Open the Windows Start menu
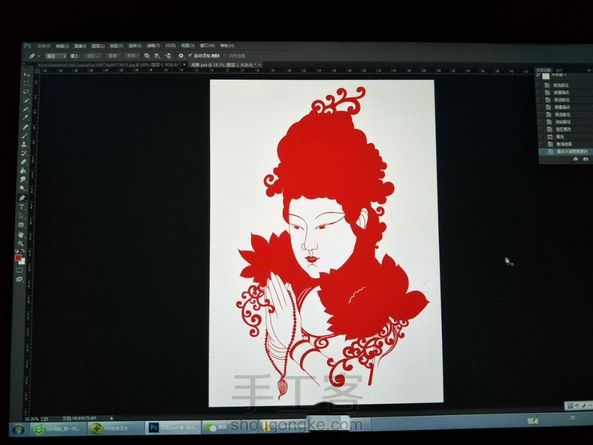The height and width of the screenshot is (445, 593). pos(17,429)
